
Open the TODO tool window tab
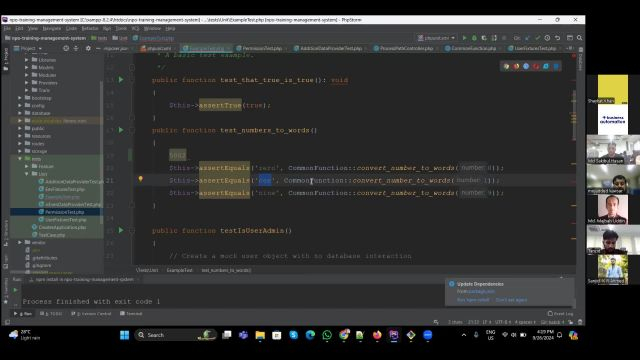coord(51,313)
